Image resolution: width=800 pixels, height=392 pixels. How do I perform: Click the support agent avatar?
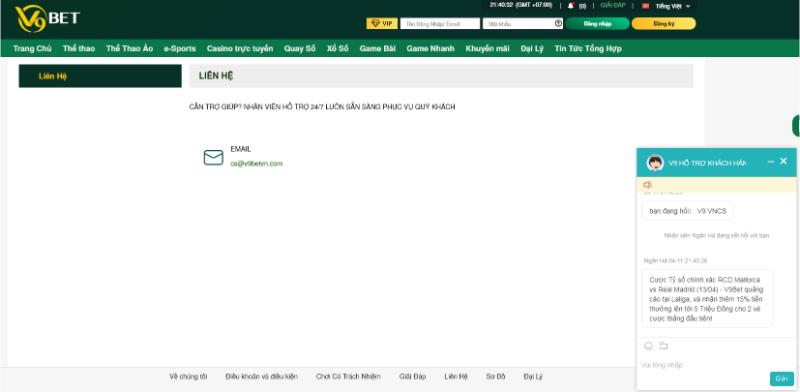coord(655,163)
